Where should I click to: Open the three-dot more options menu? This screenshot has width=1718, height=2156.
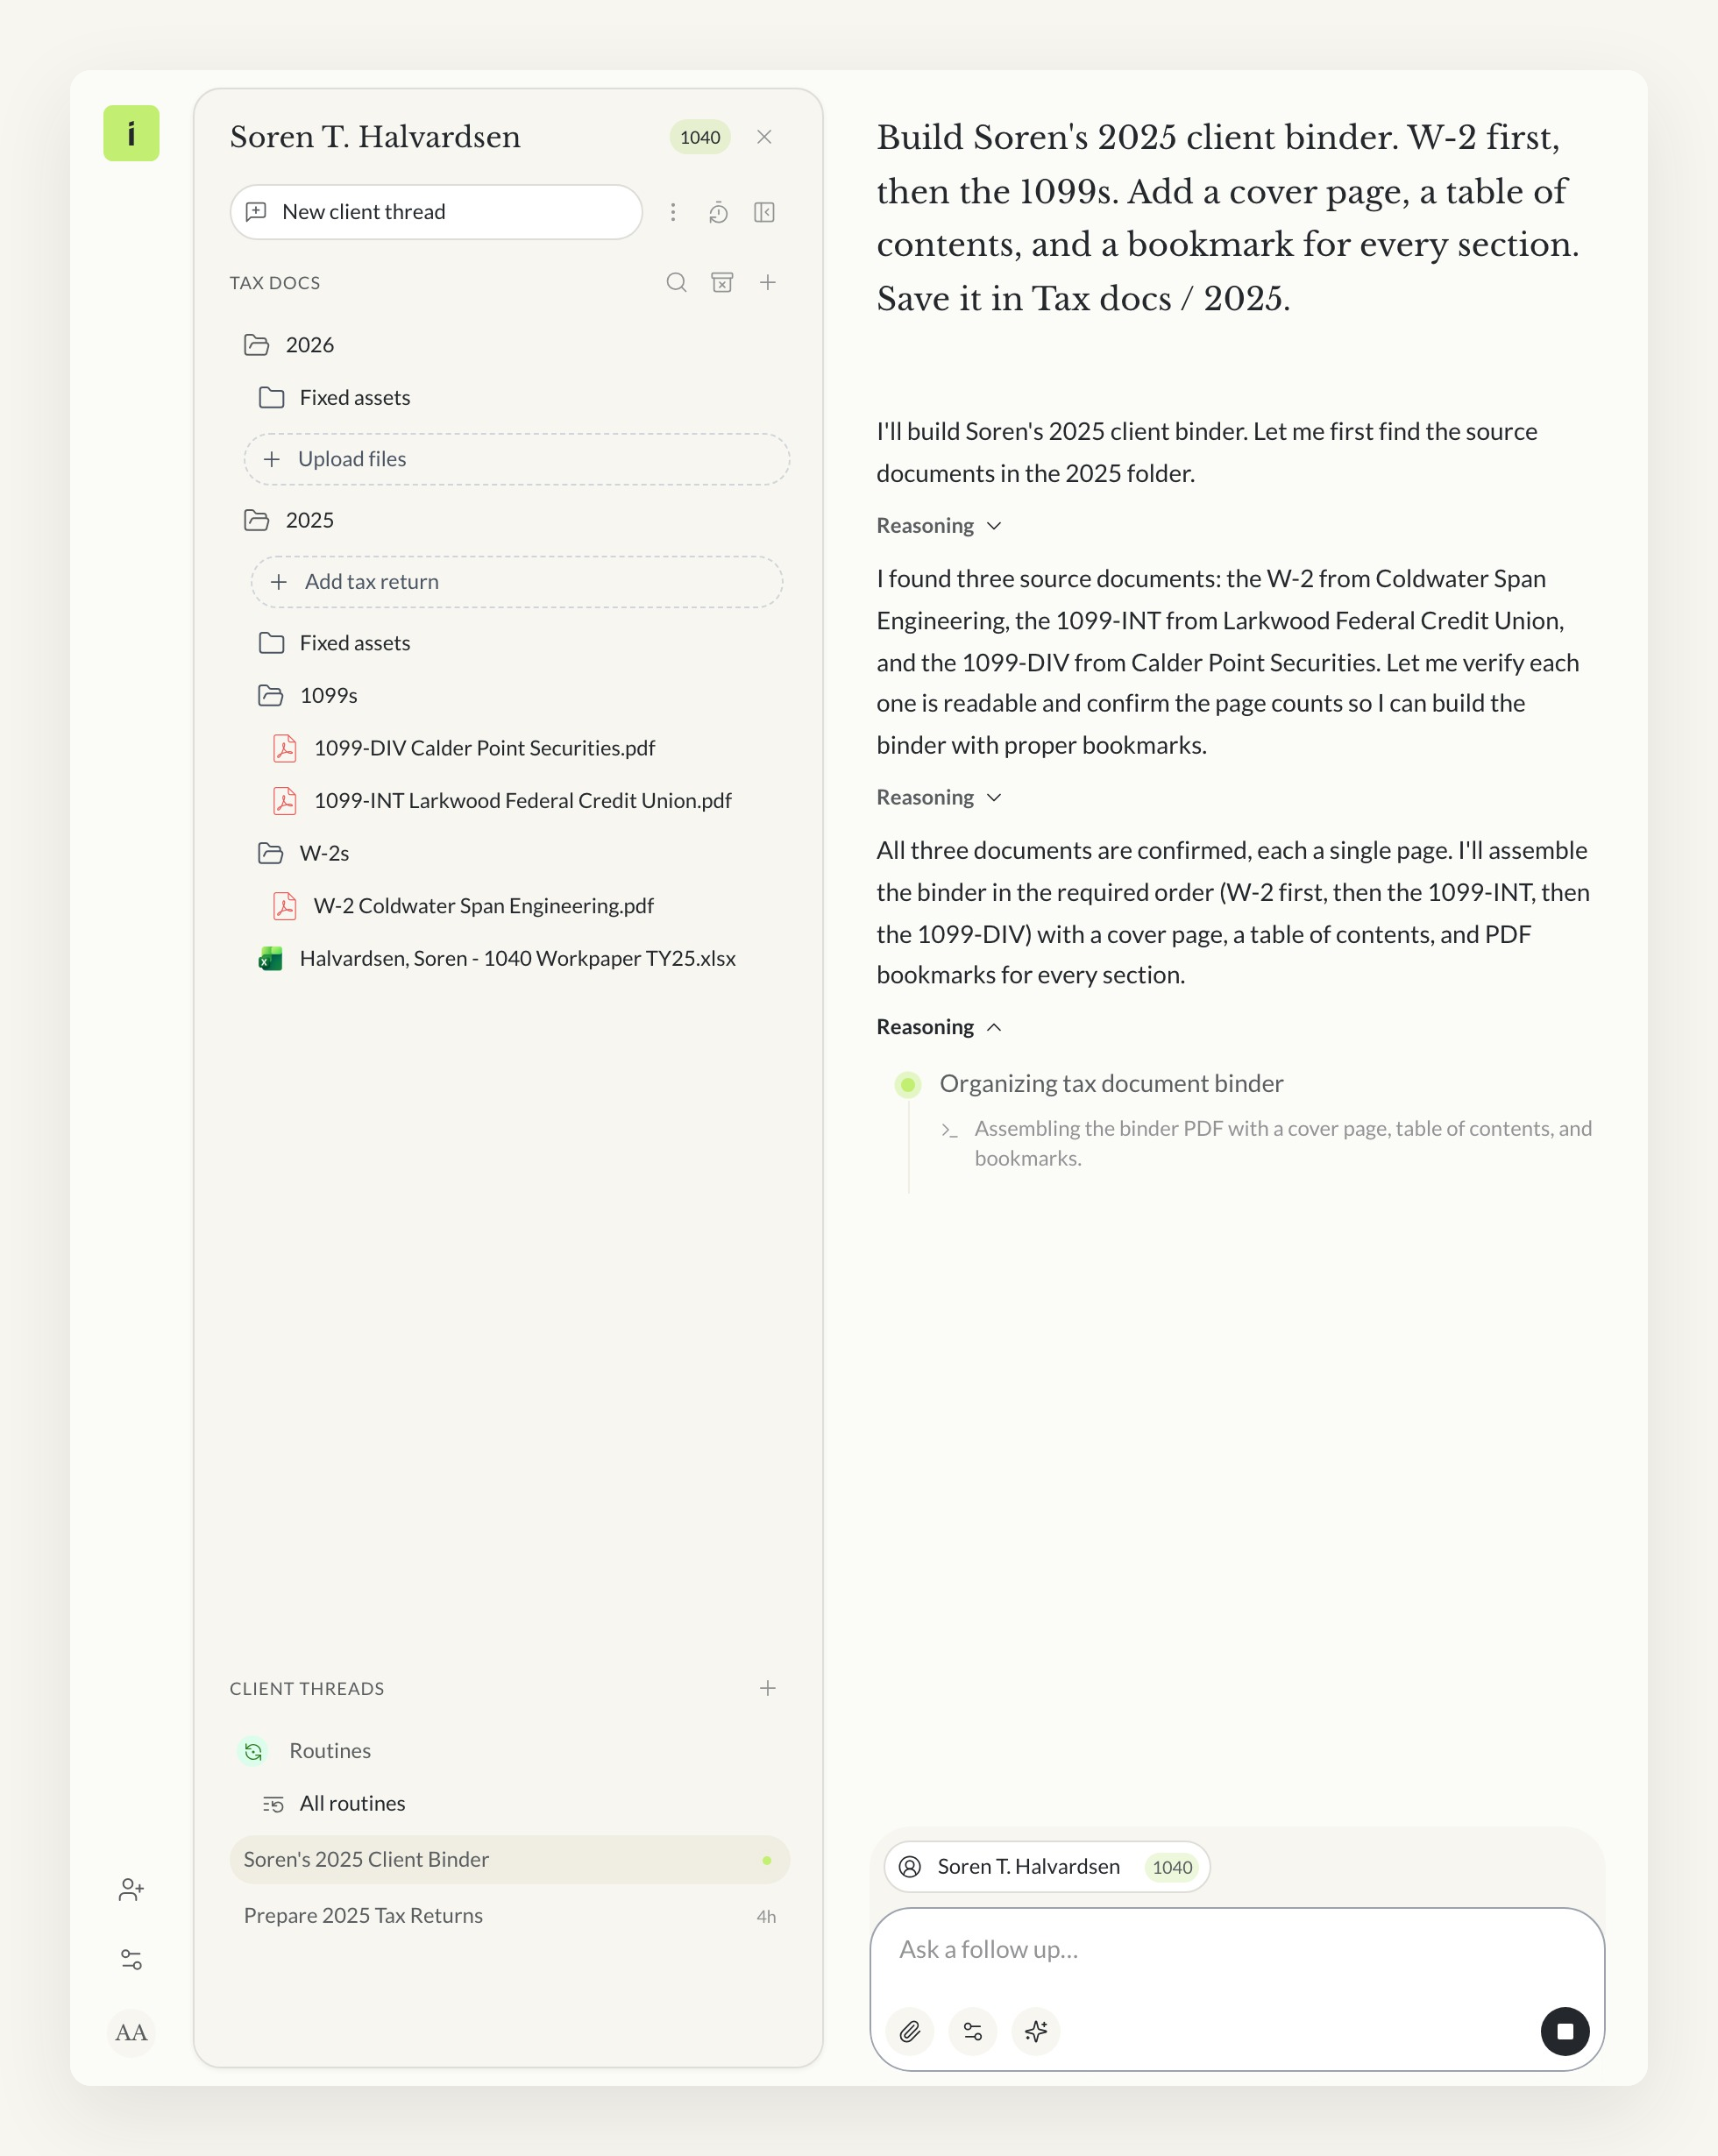673,212
